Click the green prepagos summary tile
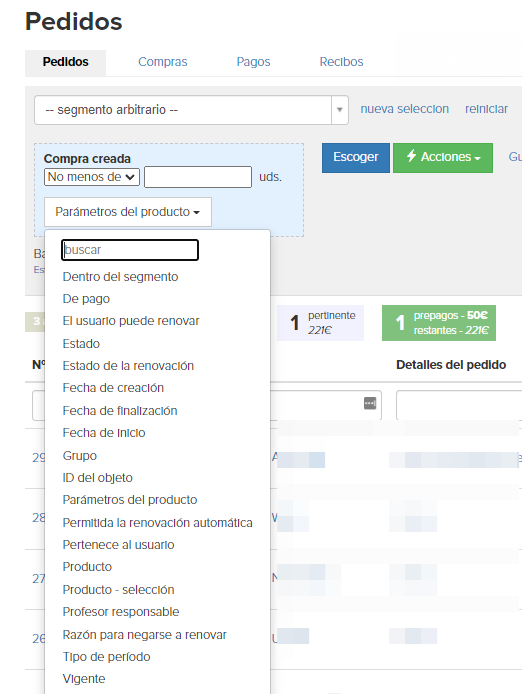Screen dimensions: 522x694 (439, 323)
